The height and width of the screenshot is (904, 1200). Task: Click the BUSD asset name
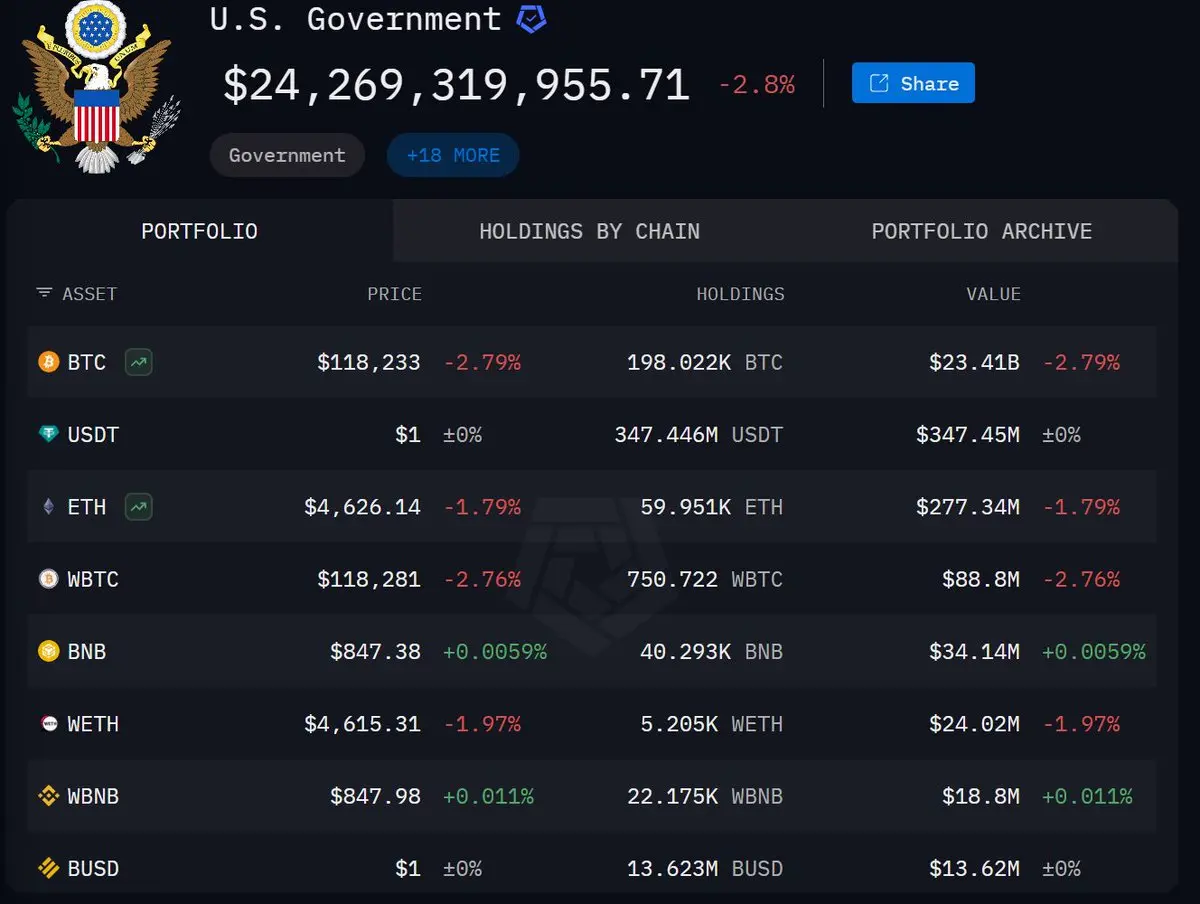click(93, 869)
